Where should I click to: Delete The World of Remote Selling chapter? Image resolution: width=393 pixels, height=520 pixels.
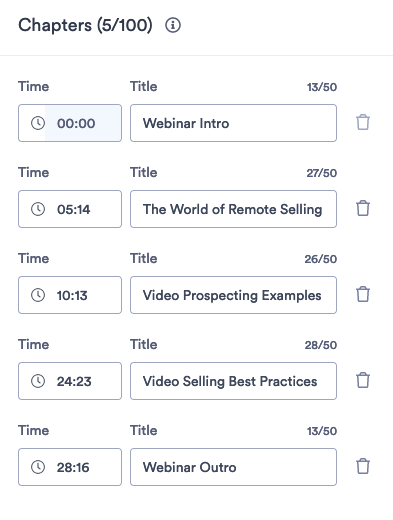point(363,208)
